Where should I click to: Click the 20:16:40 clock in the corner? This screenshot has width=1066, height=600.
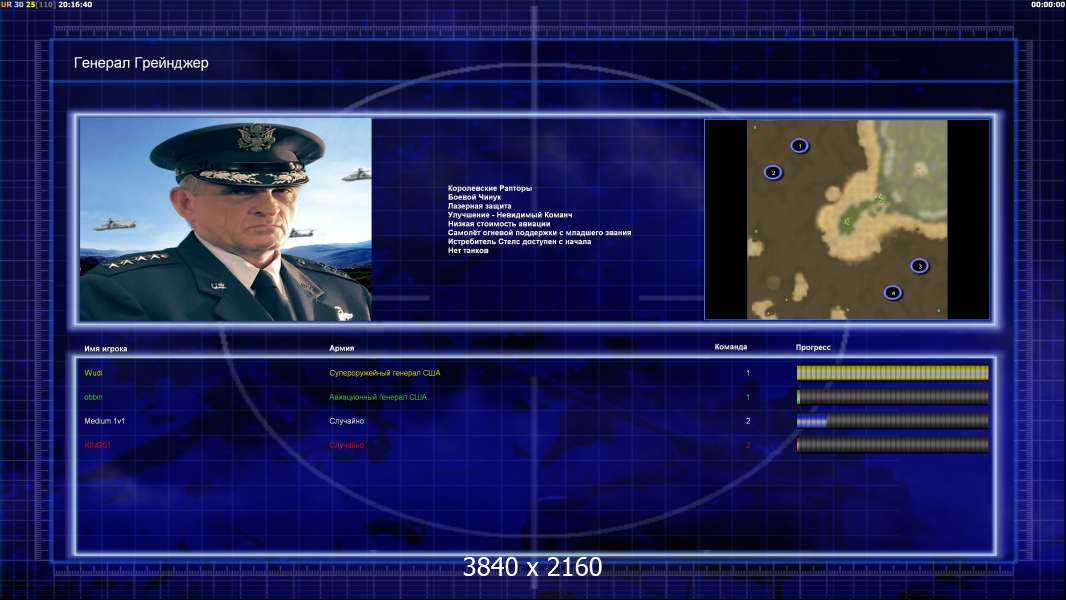75,4
